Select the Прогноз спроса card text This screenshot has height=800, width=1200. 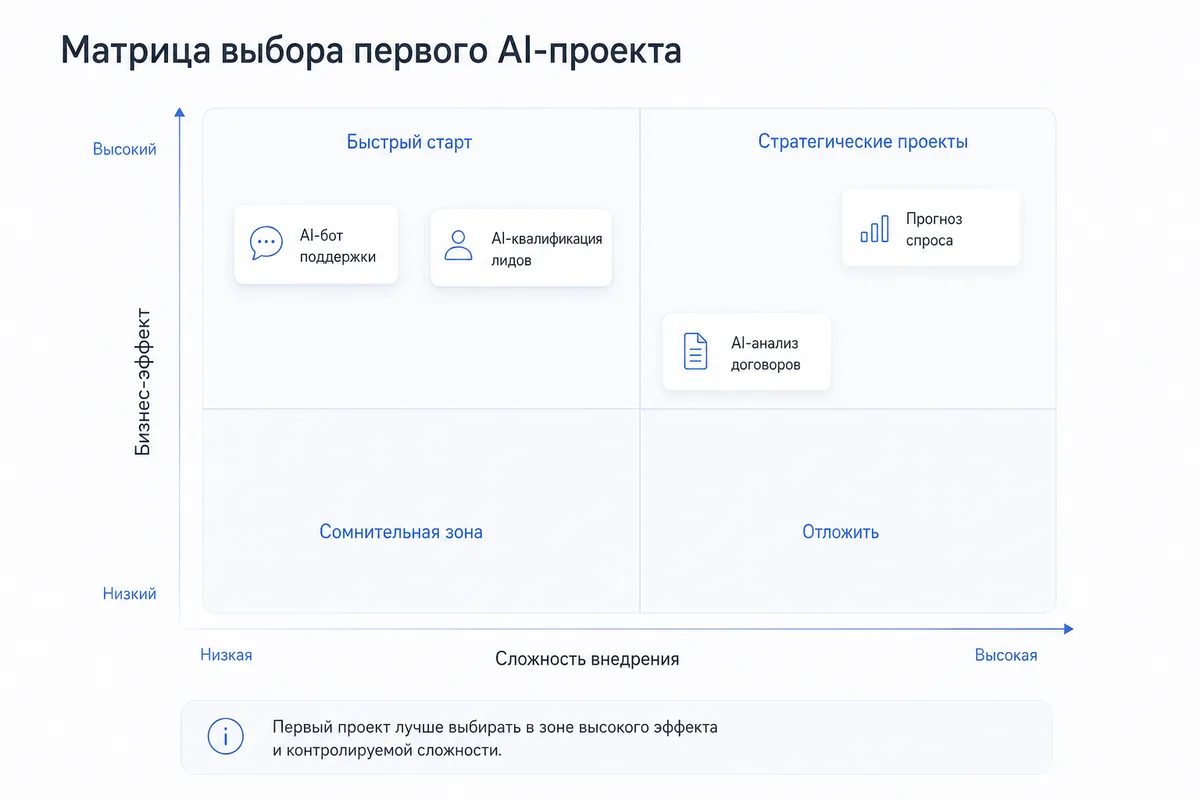click(934, 229)
